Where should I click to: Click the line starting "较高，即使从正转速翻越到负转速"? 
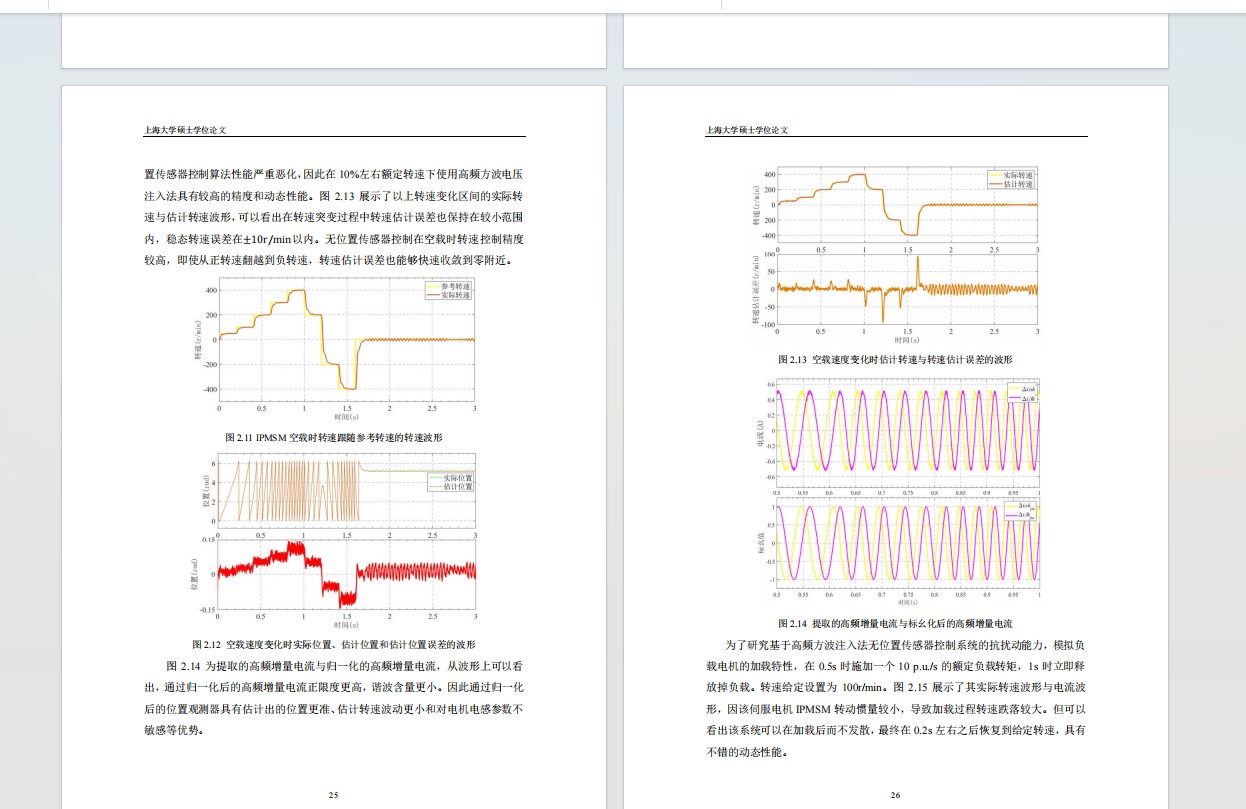328,261
